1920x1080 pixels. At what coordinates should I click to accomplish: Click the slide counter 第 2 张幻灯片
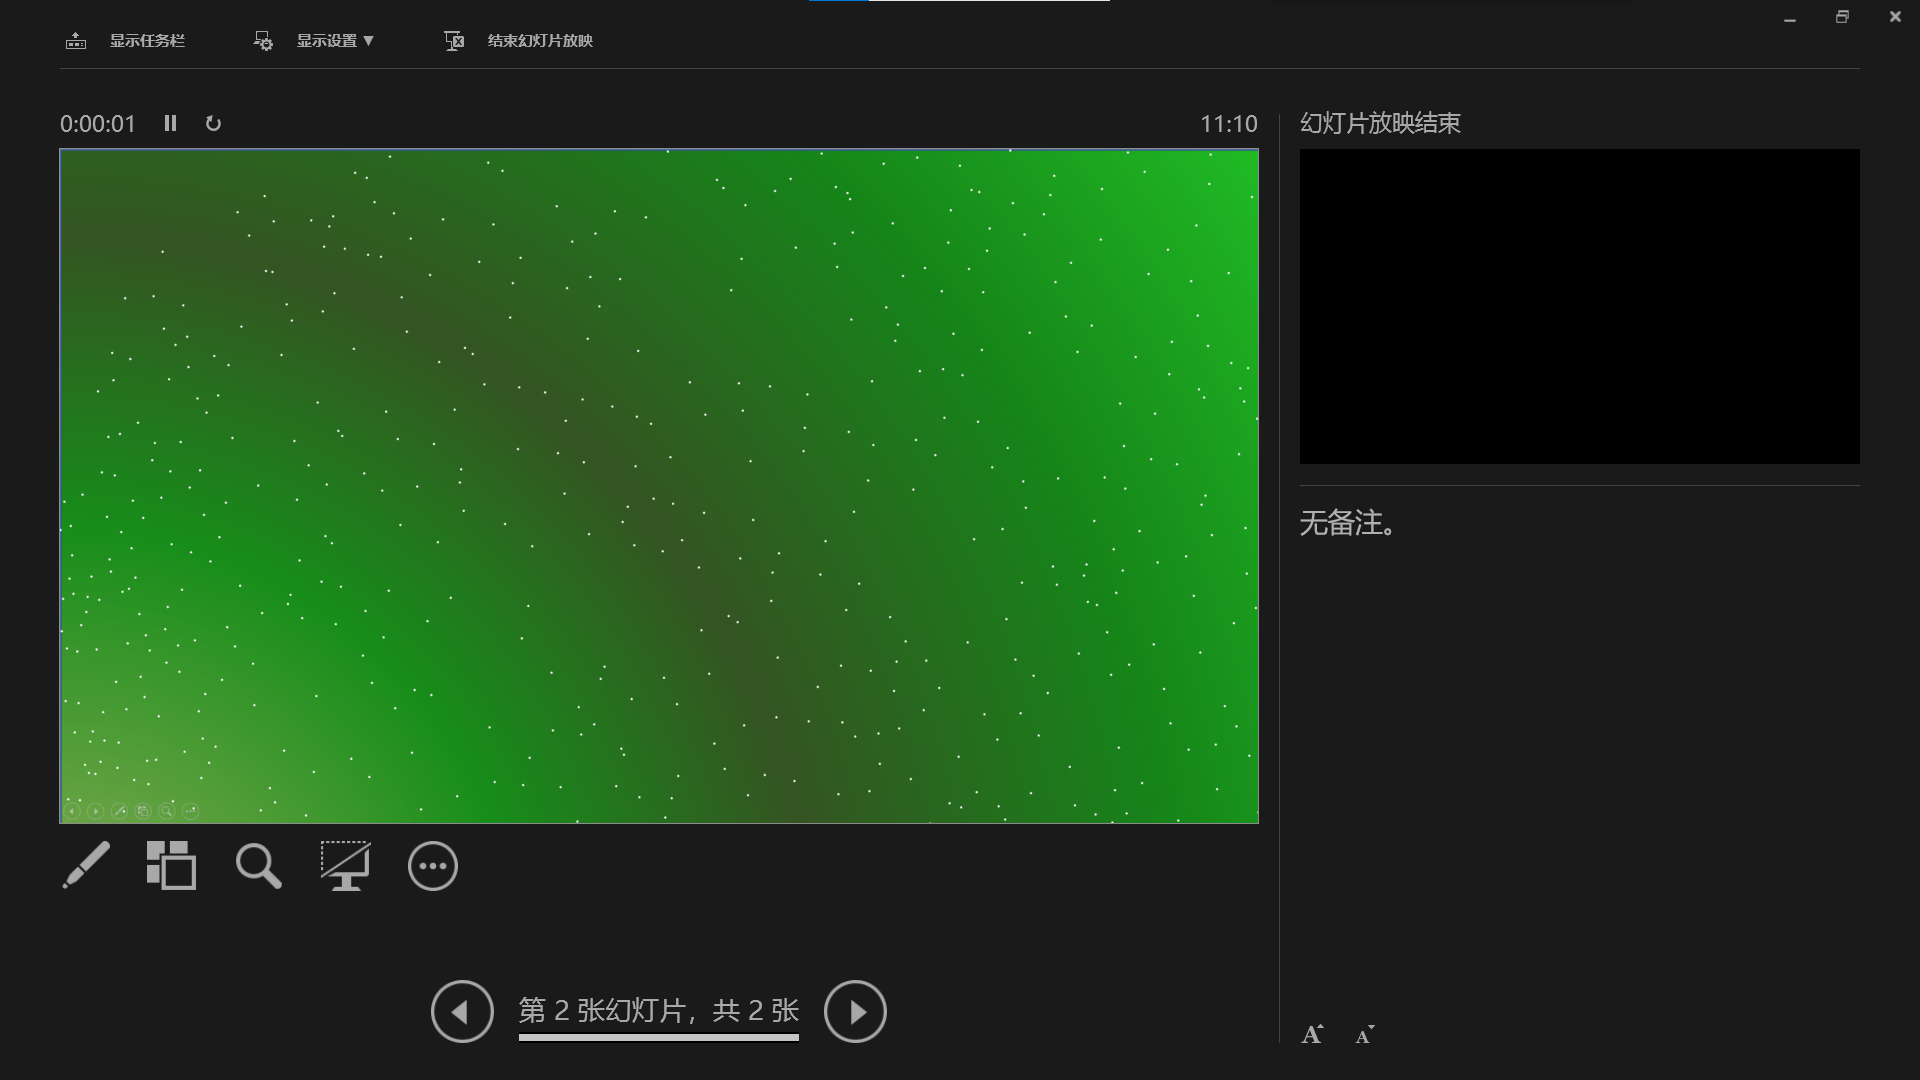(658, 1010)
